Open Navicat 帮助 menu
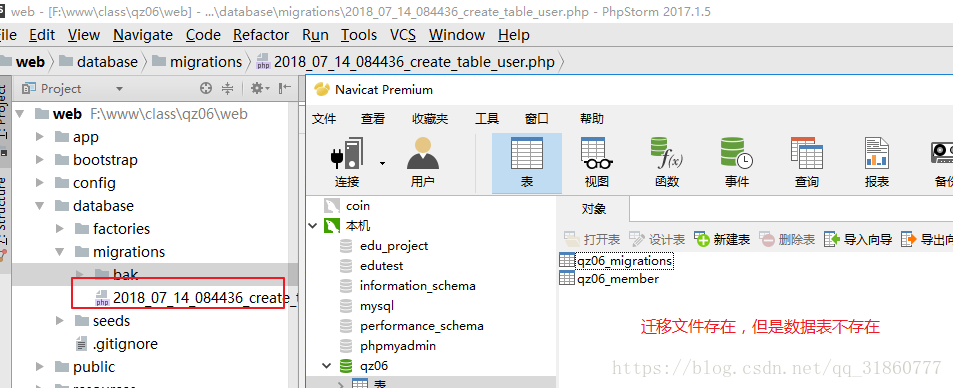 point(592,119)
